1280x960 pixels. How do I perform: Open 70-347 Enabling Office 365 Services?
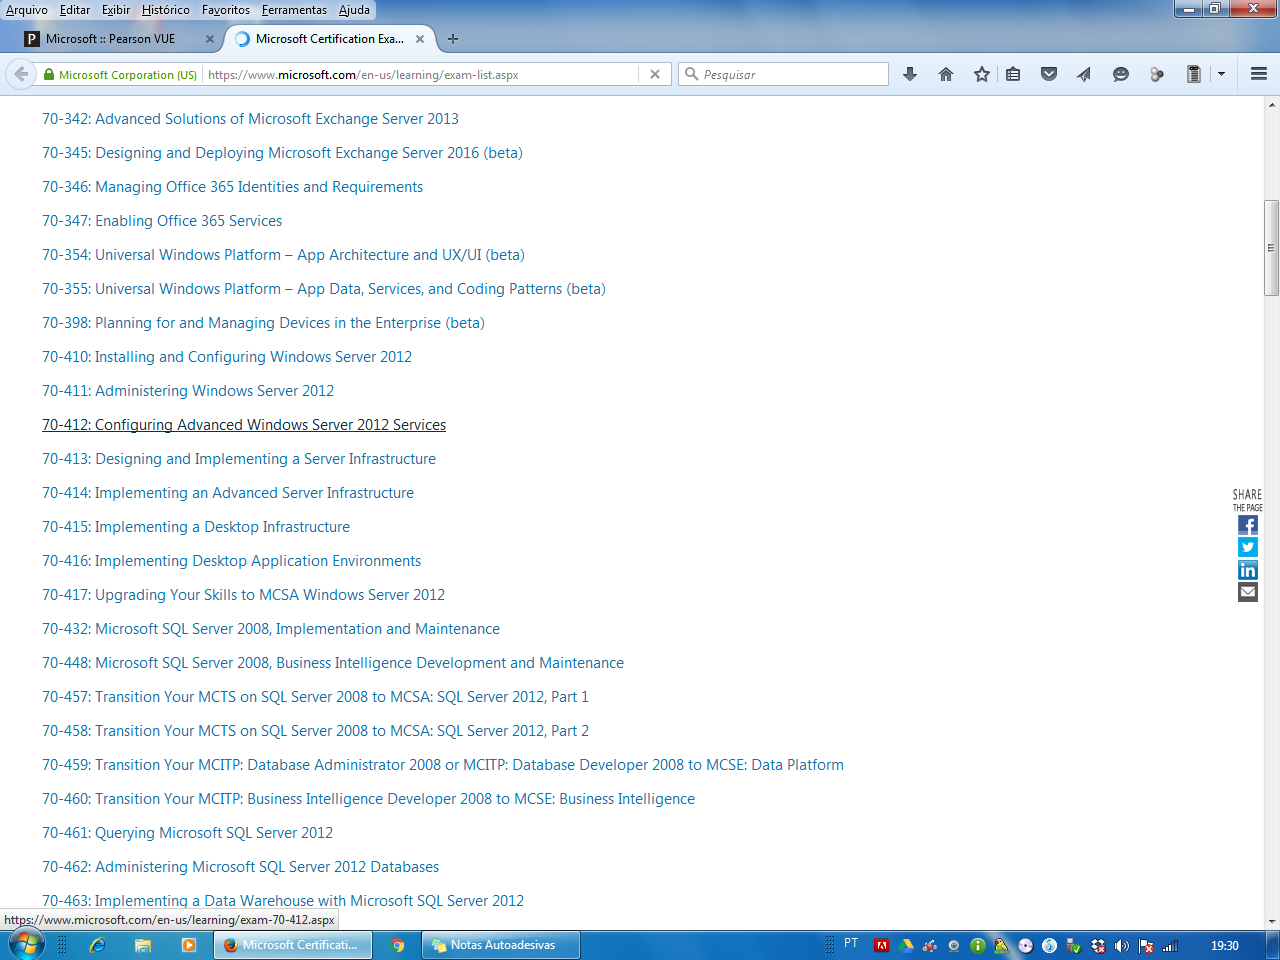click(x=162, y=221)
